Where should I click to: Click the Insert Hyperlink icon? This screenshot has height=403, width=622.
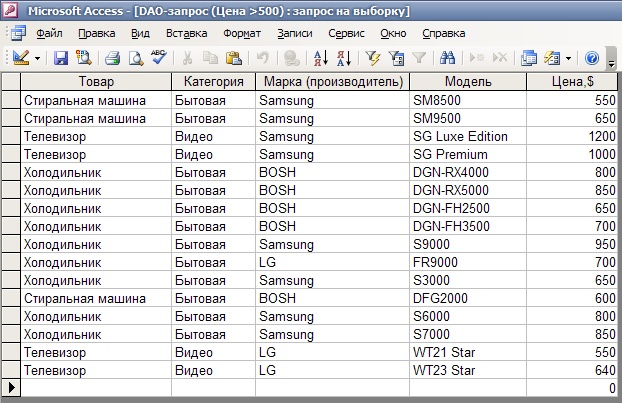click(x=292, y=58)
